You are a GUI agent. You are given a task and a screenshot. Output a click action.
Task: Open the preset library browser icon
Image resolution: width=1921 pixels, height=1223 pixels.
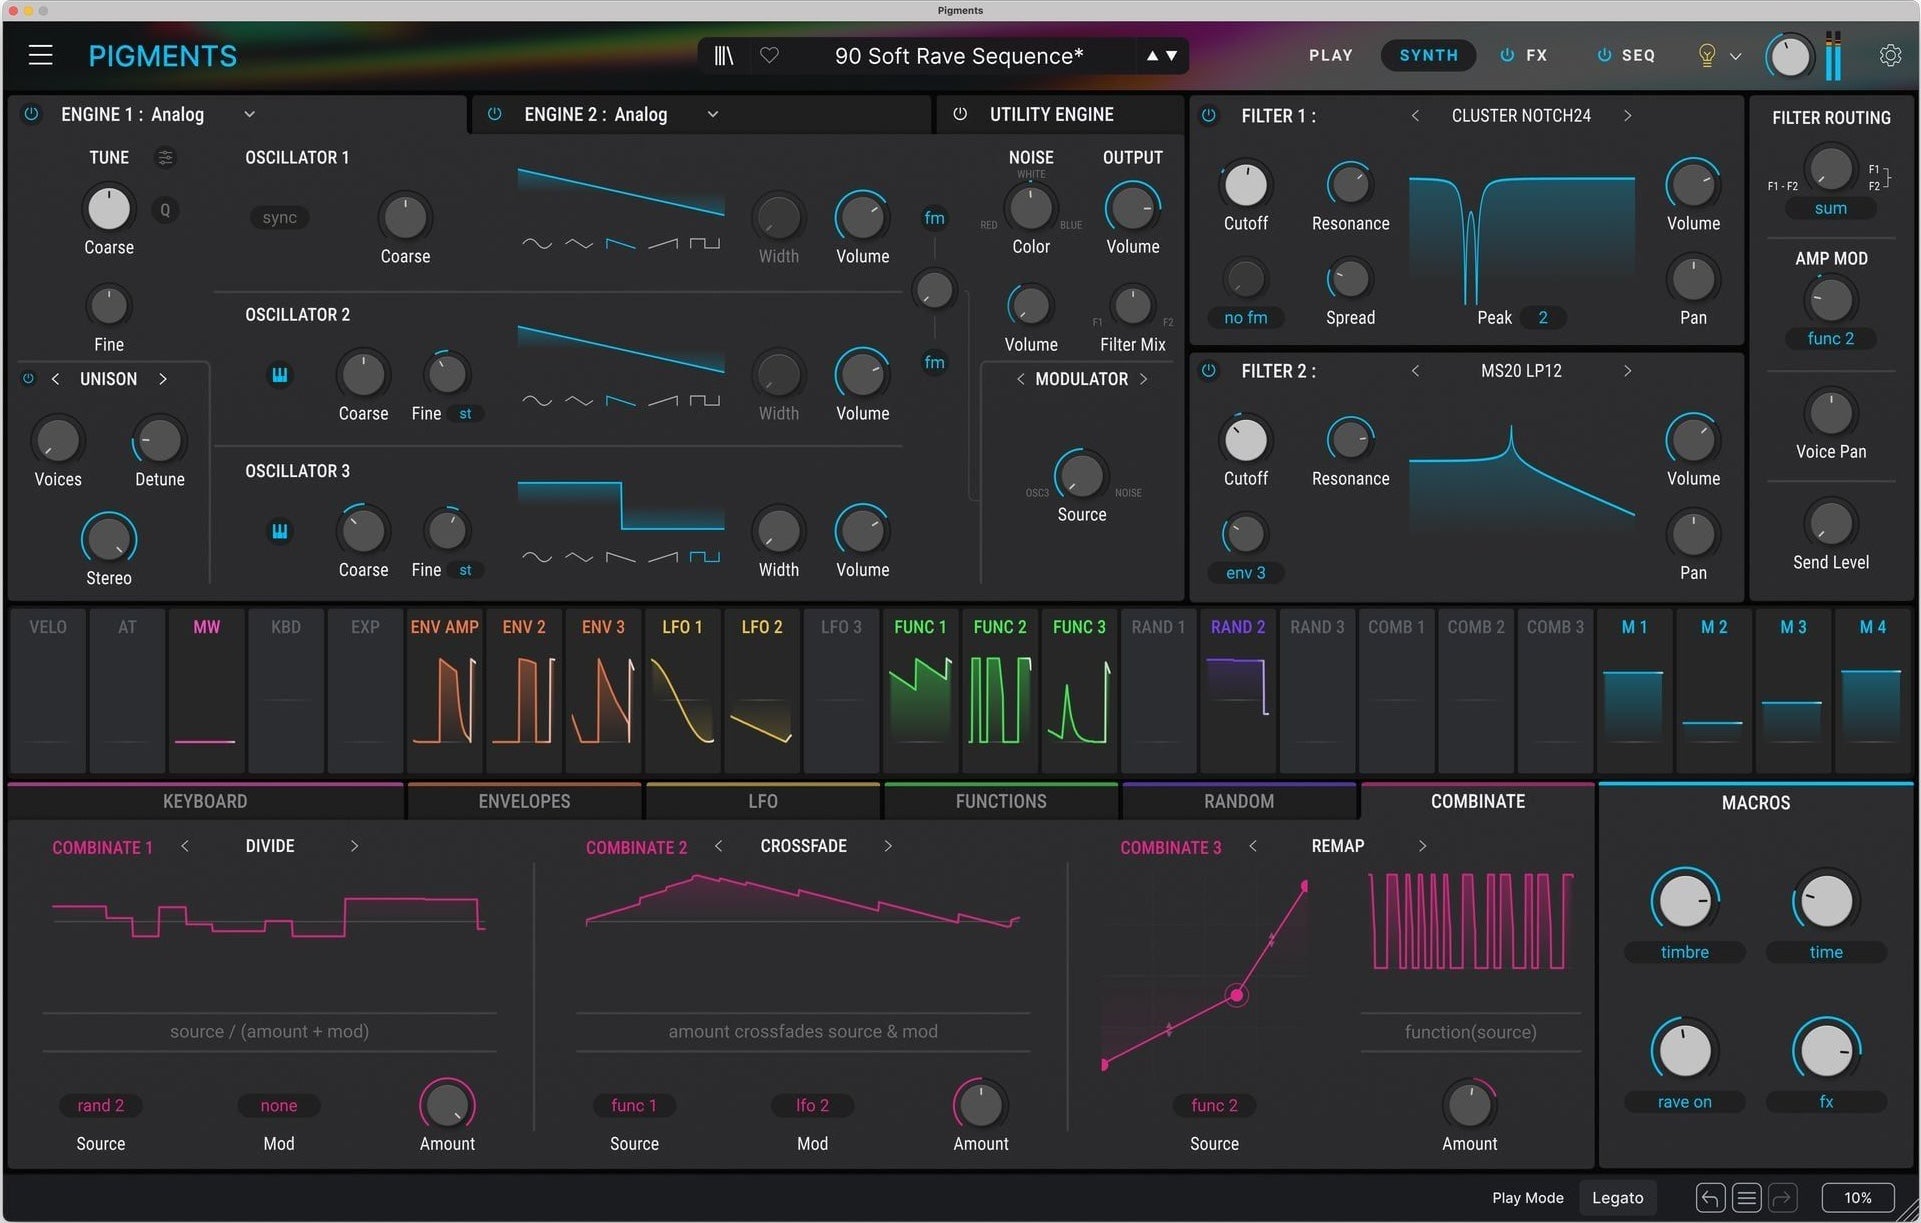click(724, 56)
